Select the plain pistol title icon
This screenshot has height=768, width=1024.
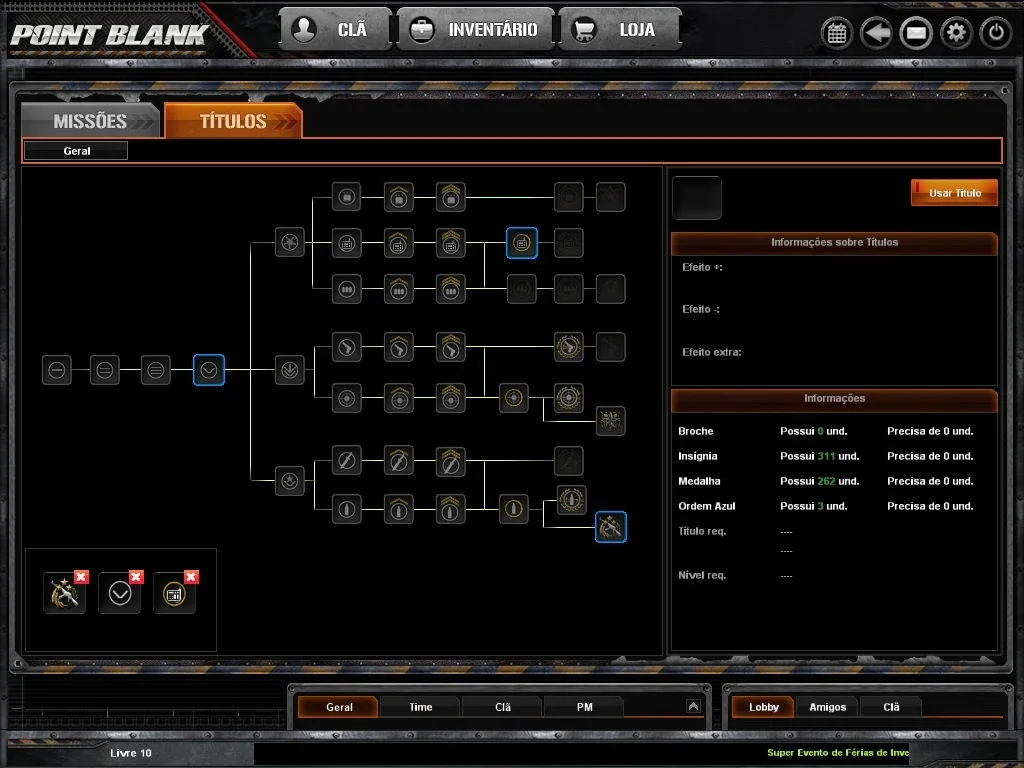click(x=347, y=347)
